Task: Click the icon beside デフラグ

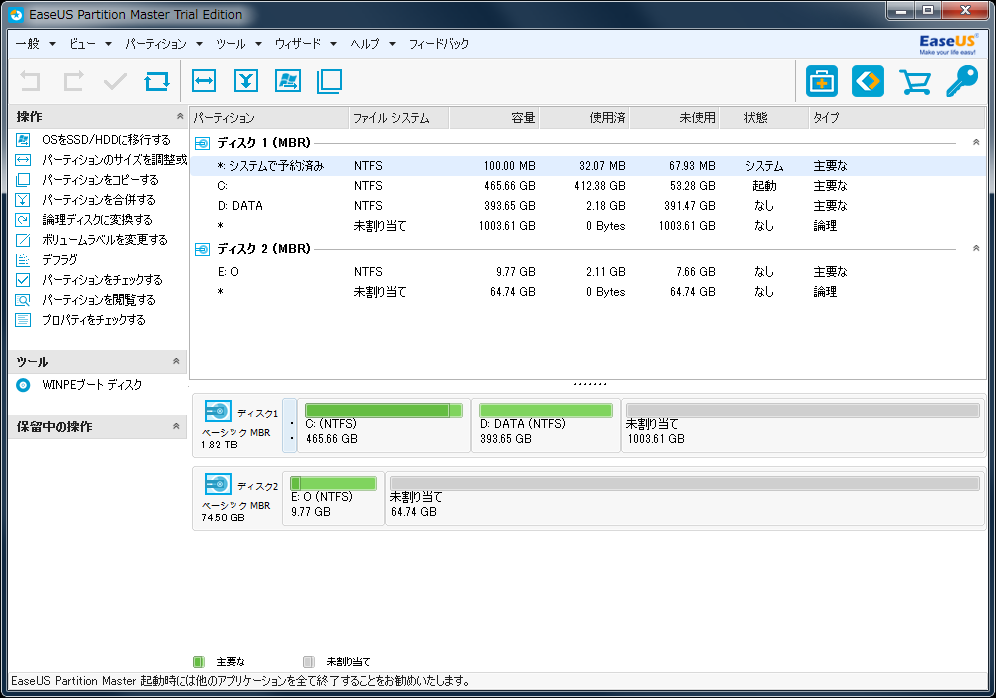Action: click(x=23, y=260)
